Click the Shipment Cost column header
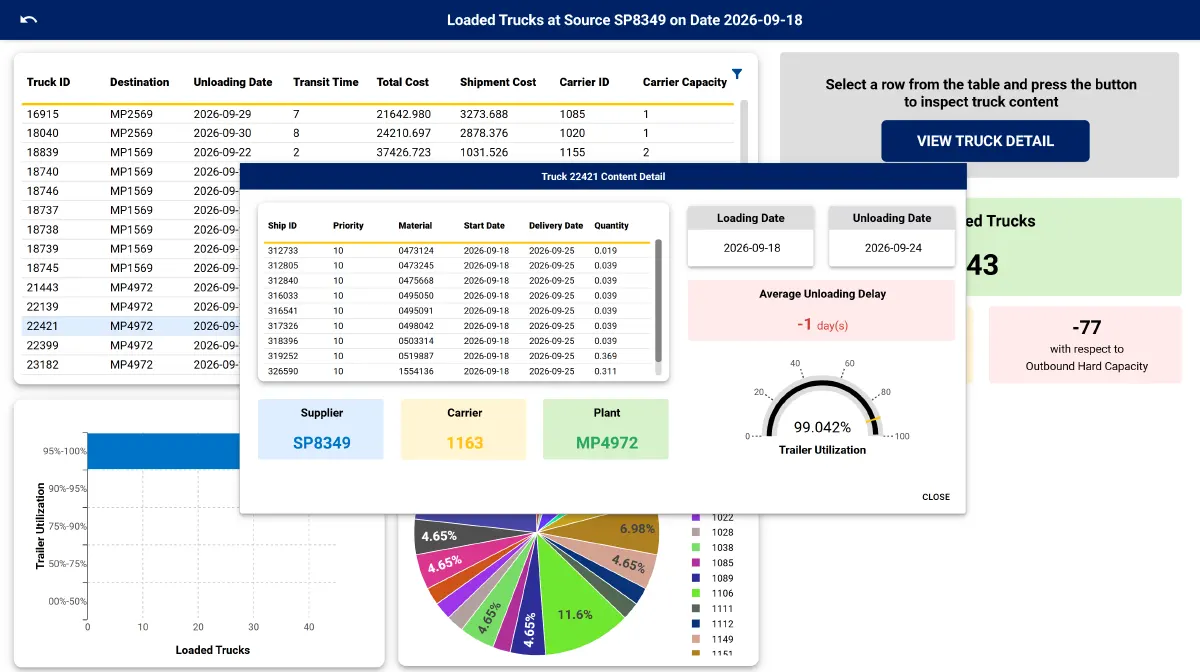 [x=498, y=82]
